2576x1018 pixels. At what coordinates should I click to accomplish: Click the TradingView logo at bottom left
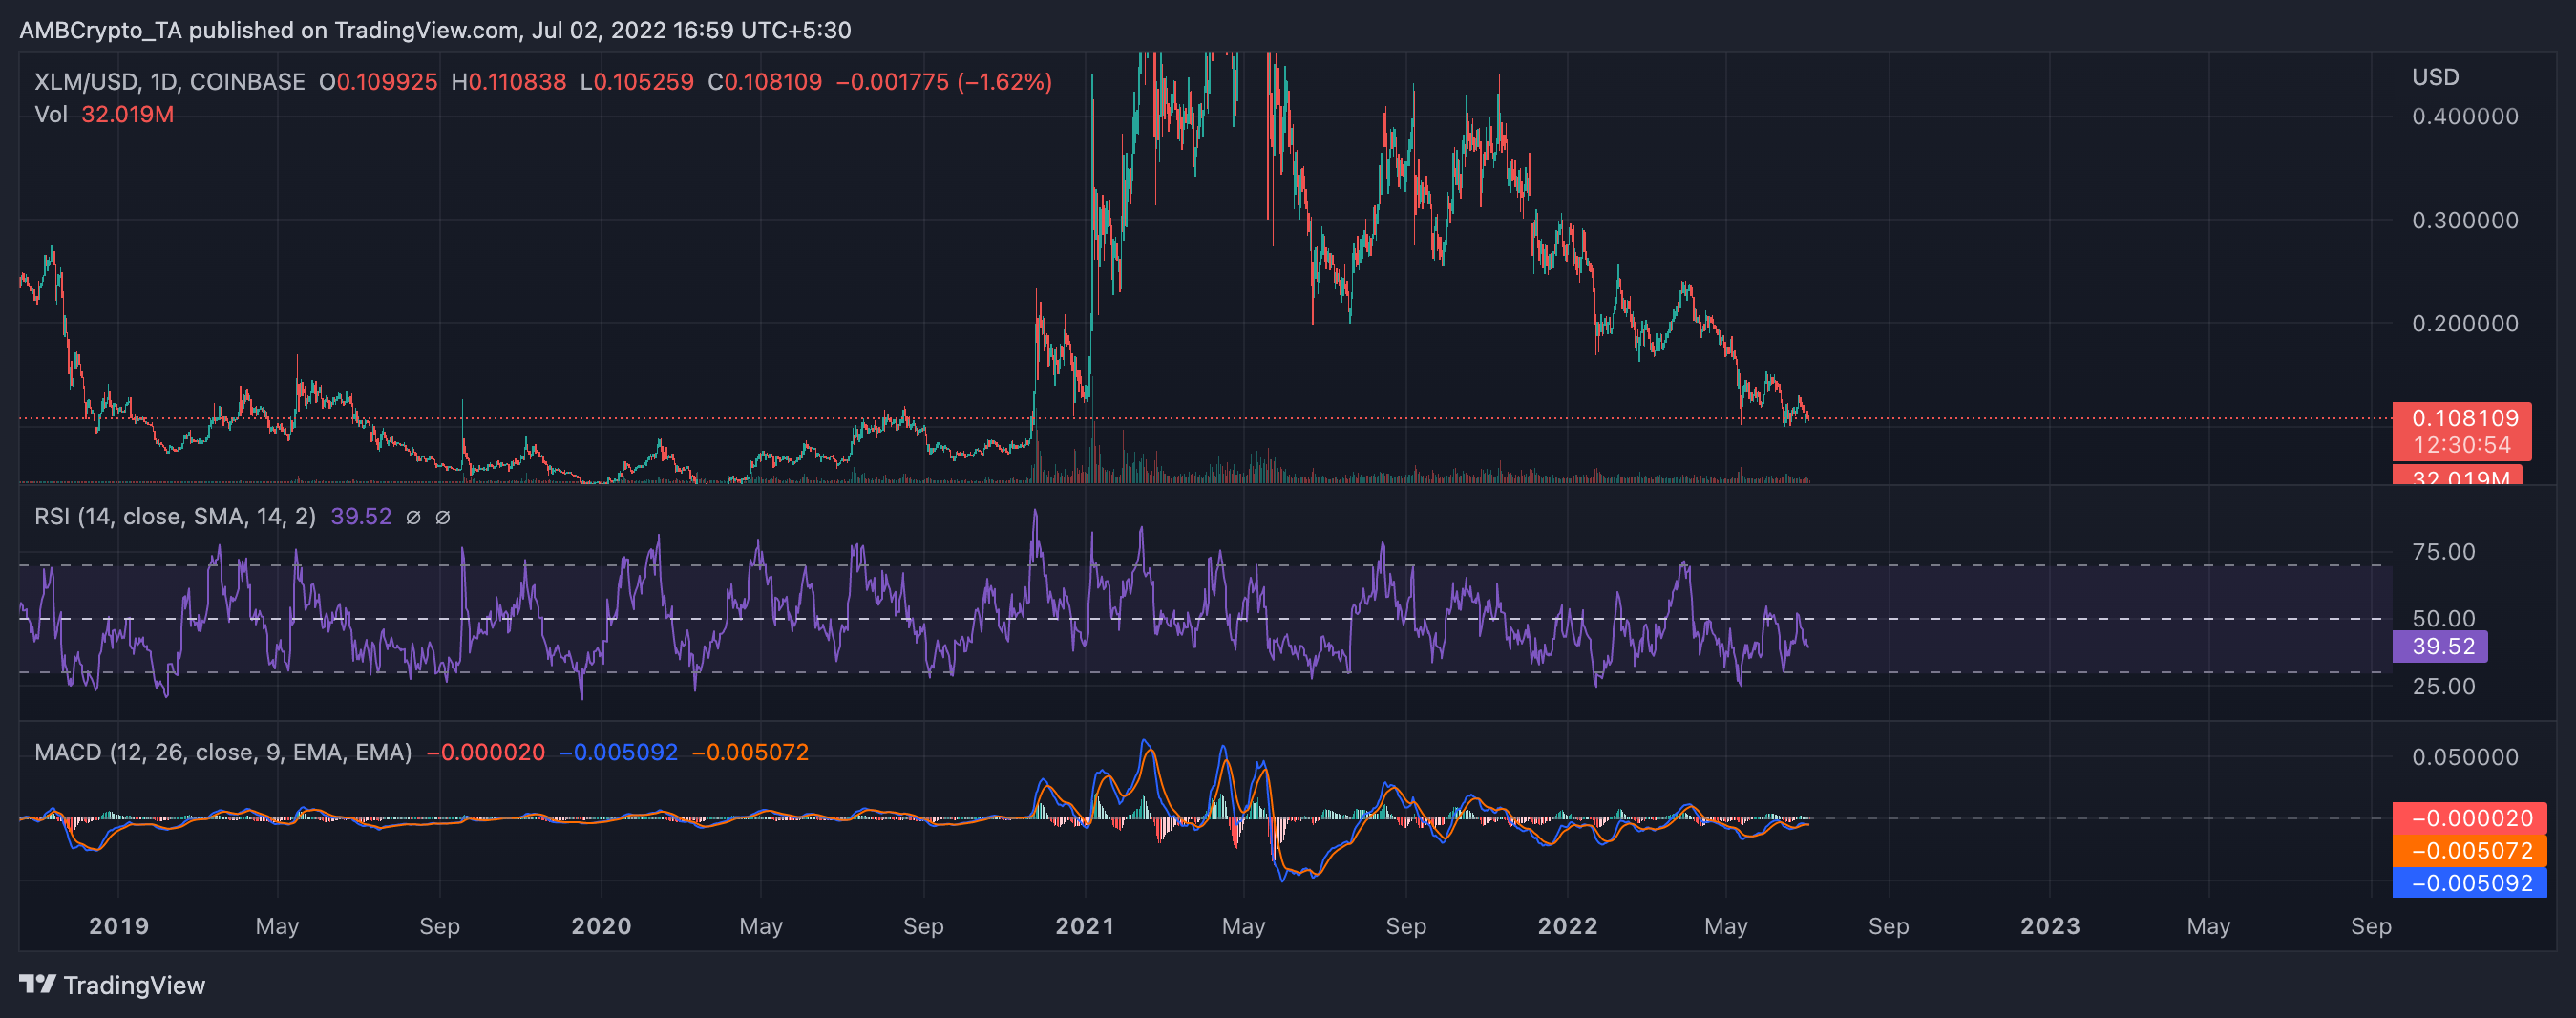coord(110,985)
